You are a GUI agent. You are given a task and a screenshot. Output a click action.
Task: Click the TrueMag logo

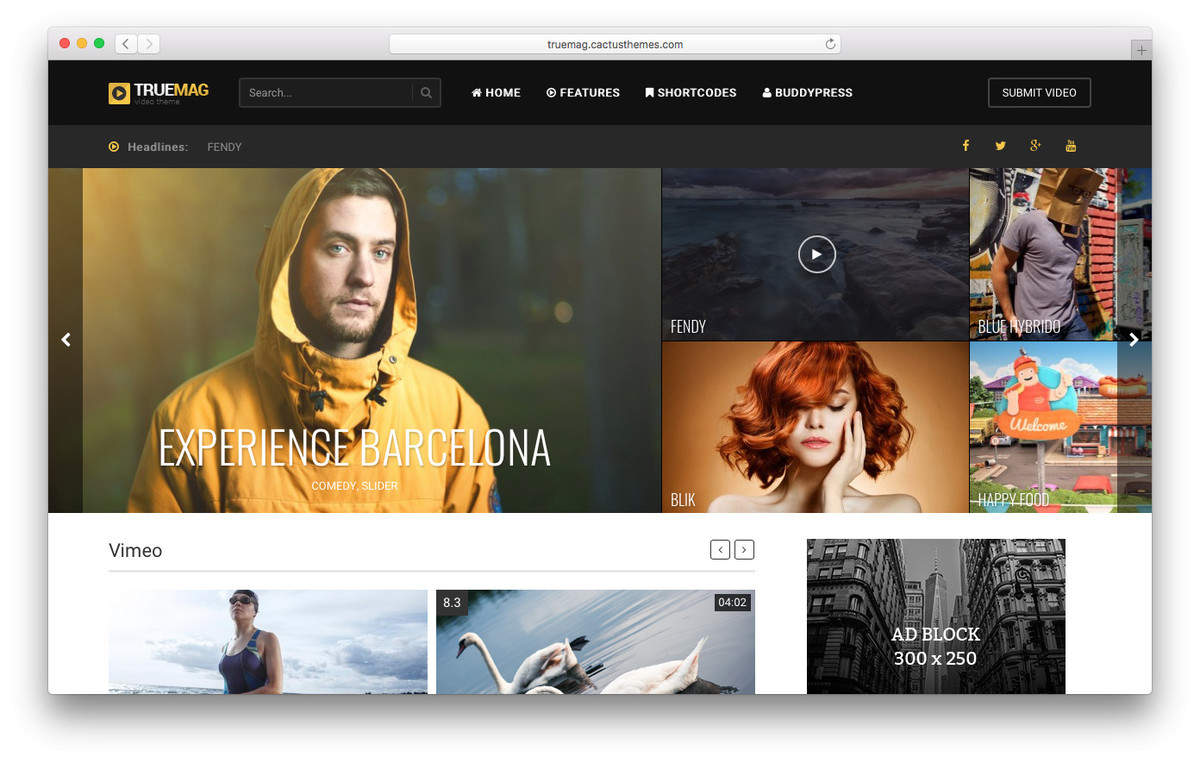click(x=158, y=92)
